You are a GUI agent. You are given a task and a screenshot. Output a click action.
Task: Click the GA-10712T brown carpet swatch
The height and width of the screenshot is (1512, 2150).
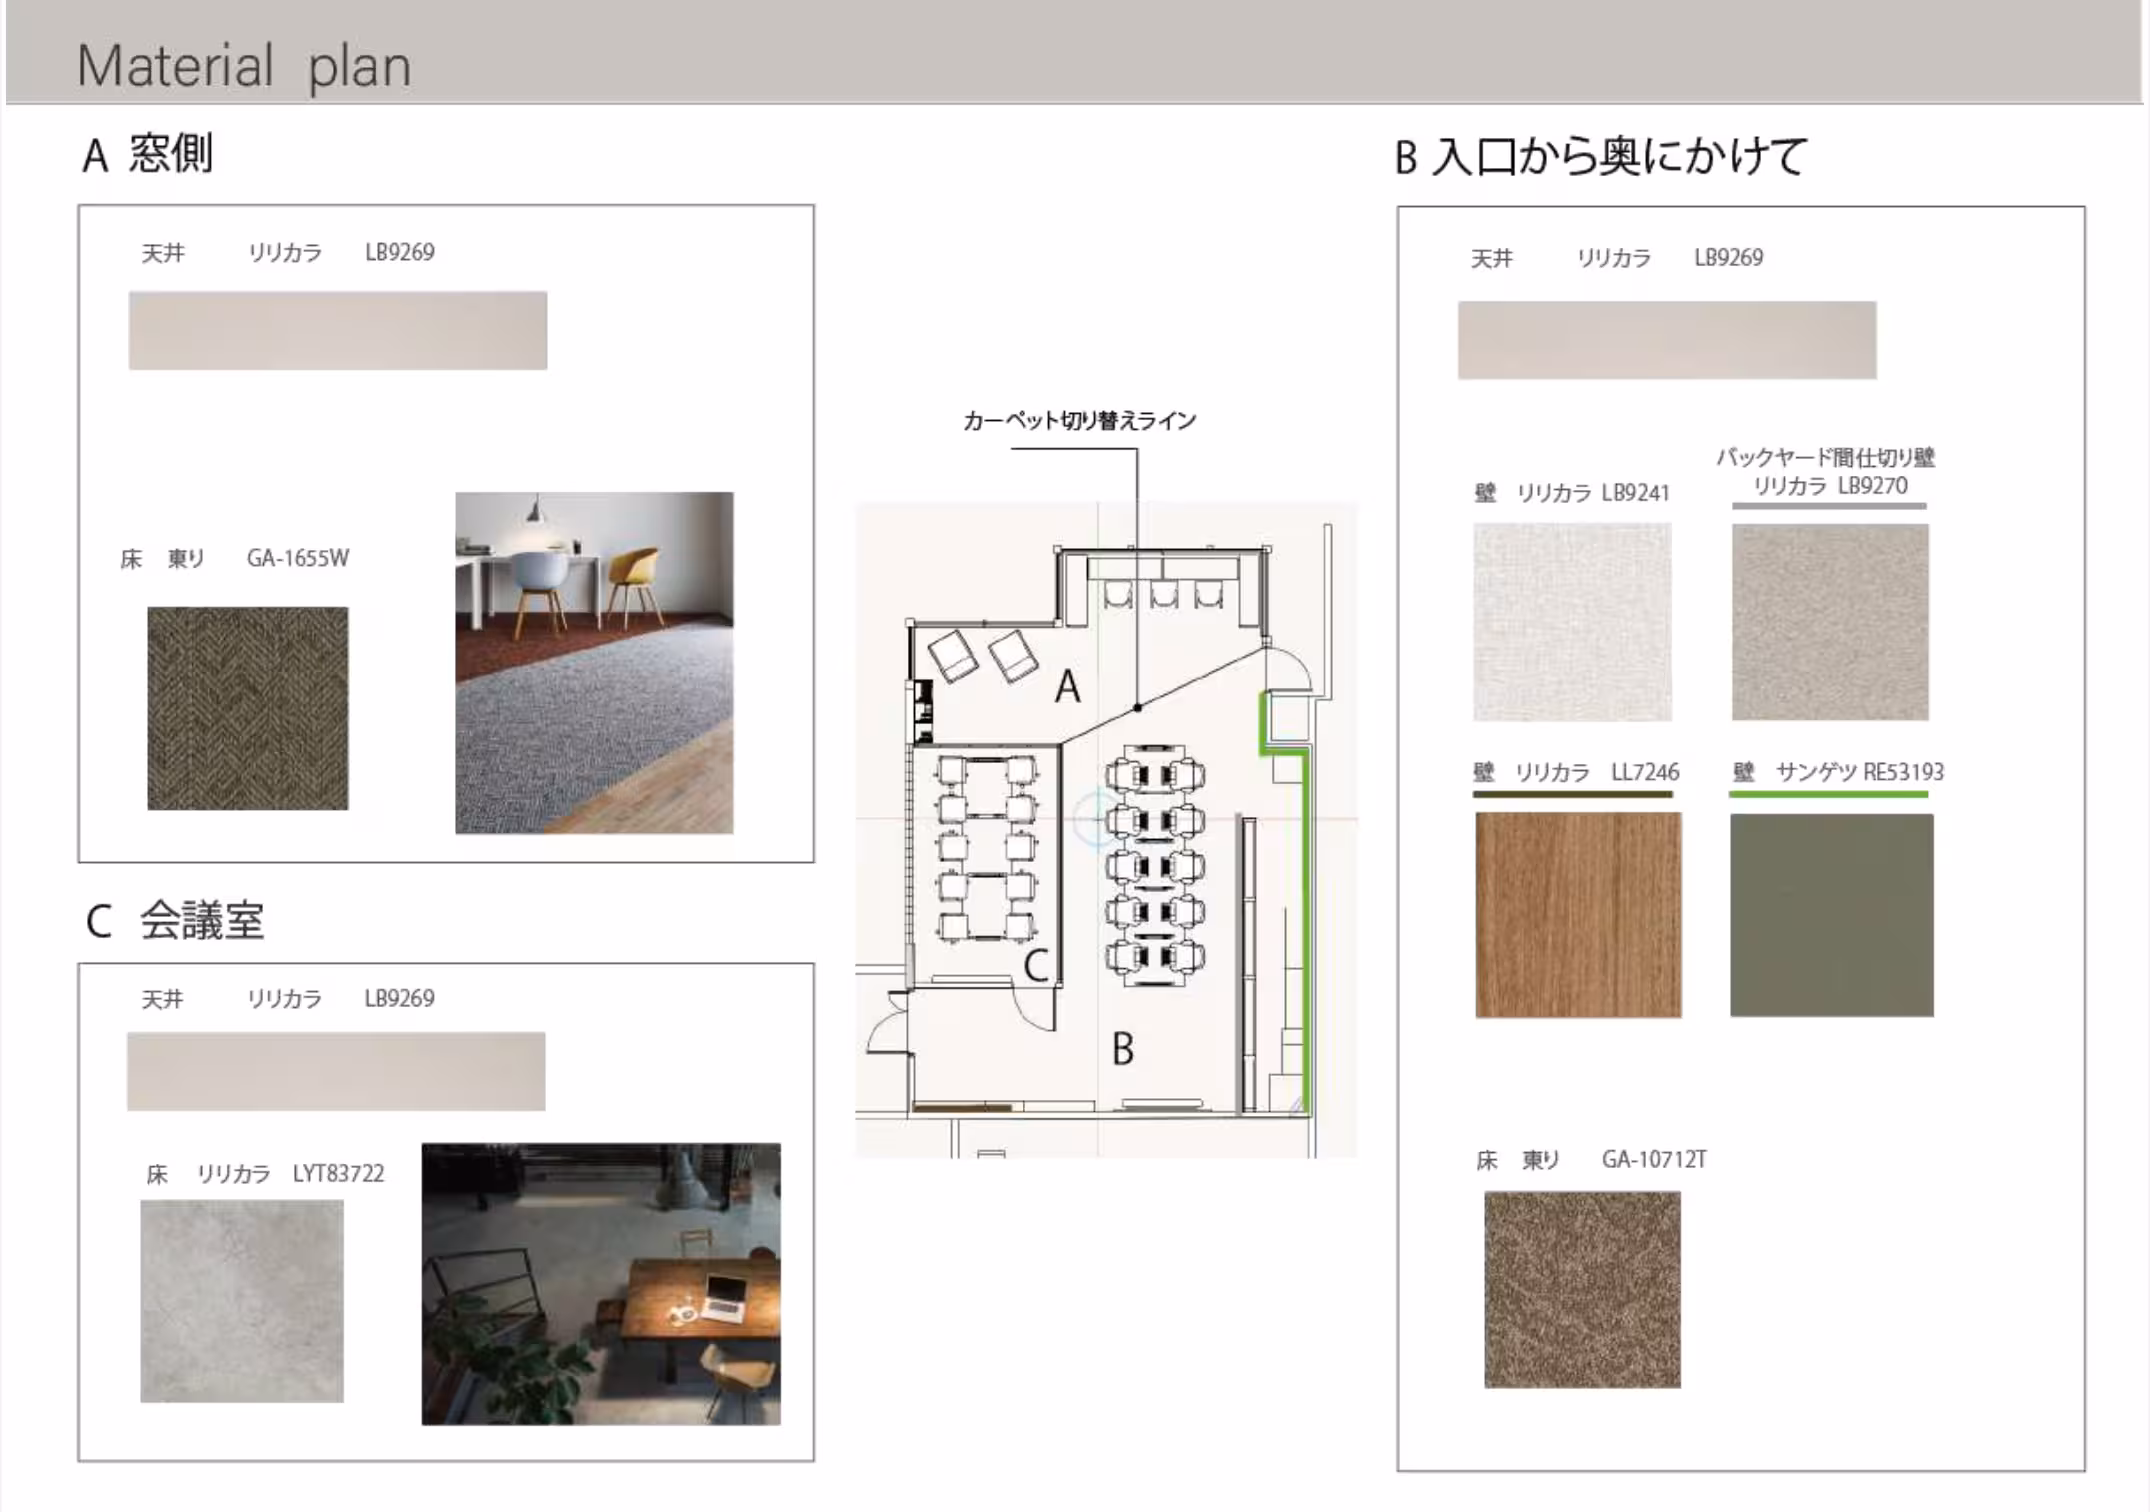coord(1582,1289)
